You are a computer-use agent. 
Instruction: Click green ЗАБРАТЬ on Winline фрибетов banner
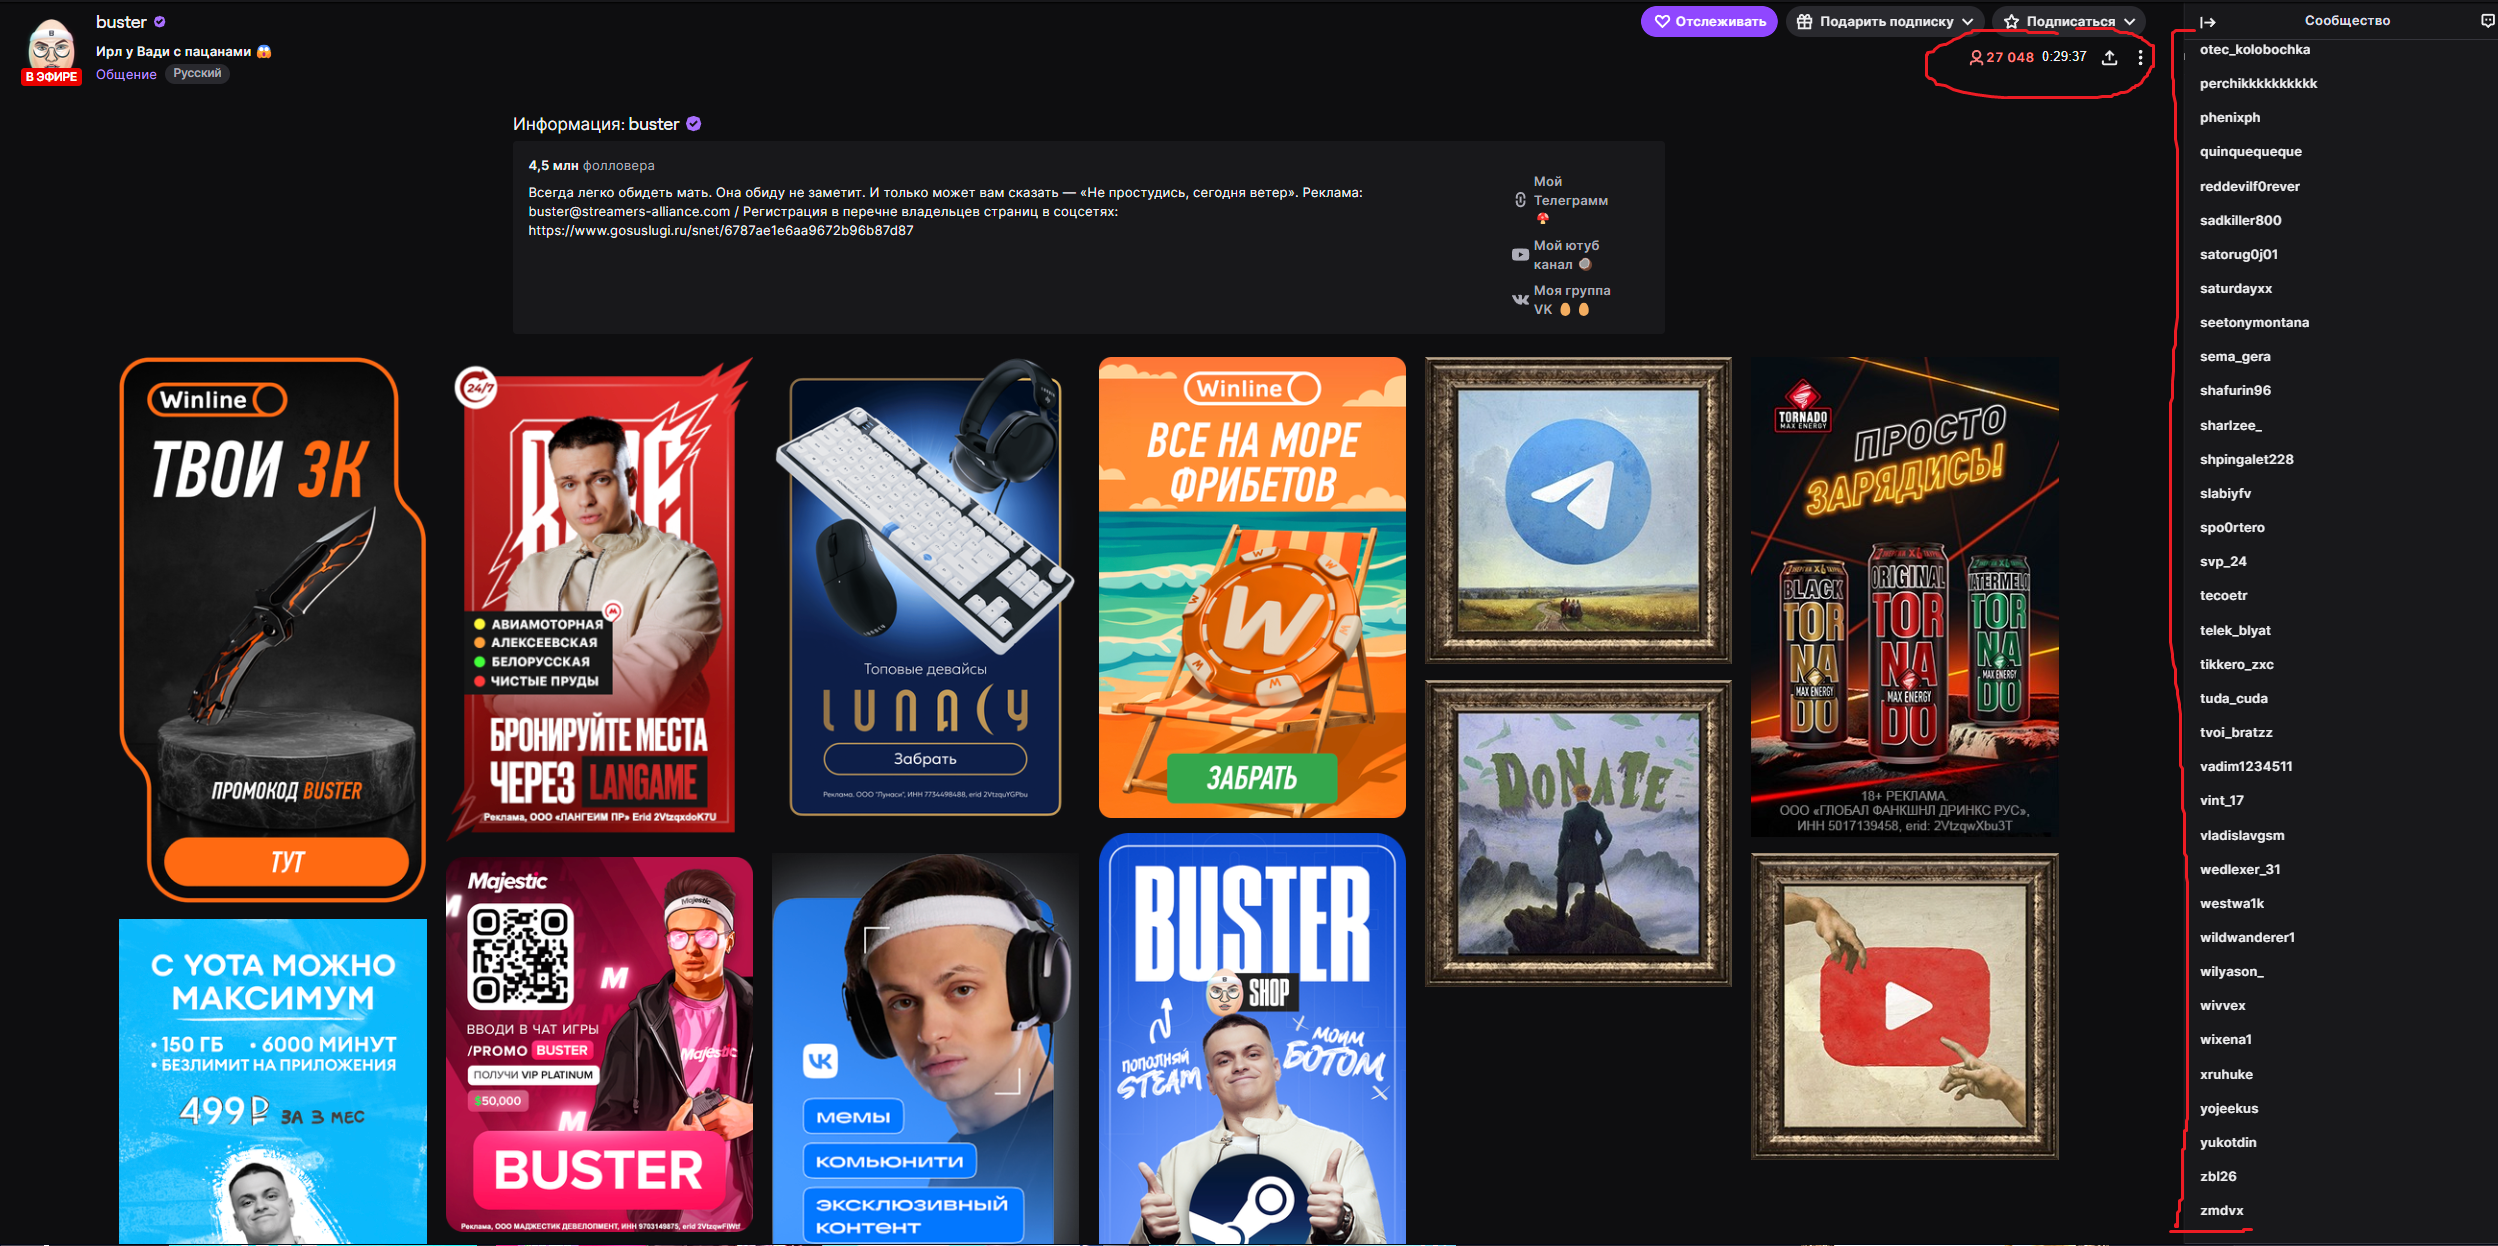click(1252, 778)
